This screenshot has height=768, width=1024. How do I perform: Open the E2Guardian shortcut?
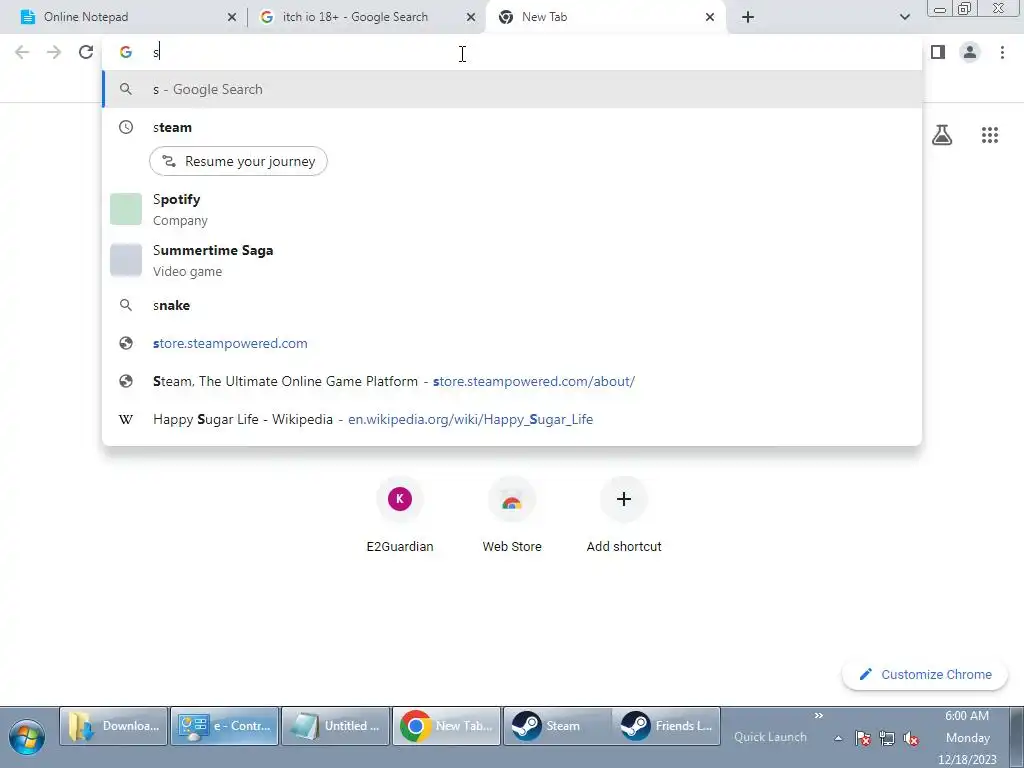pyautogui.click(x=400, y=516)
